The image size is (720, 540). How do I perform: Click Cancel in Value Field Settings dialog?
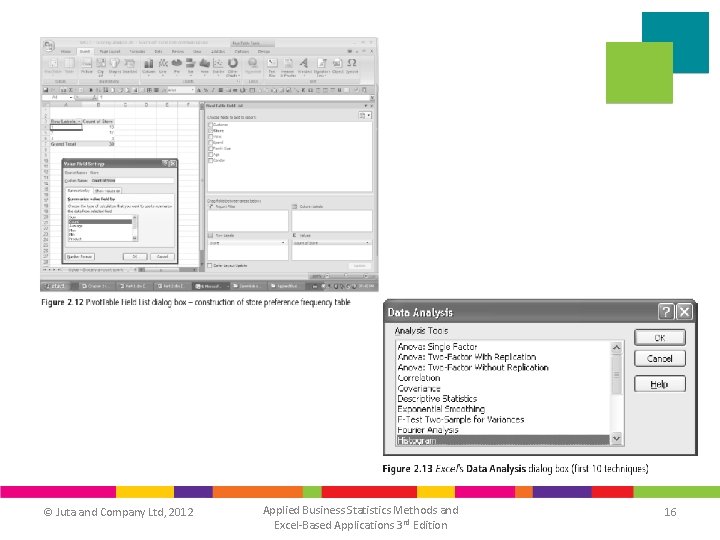pyautogui.click(x=162, y=257)
